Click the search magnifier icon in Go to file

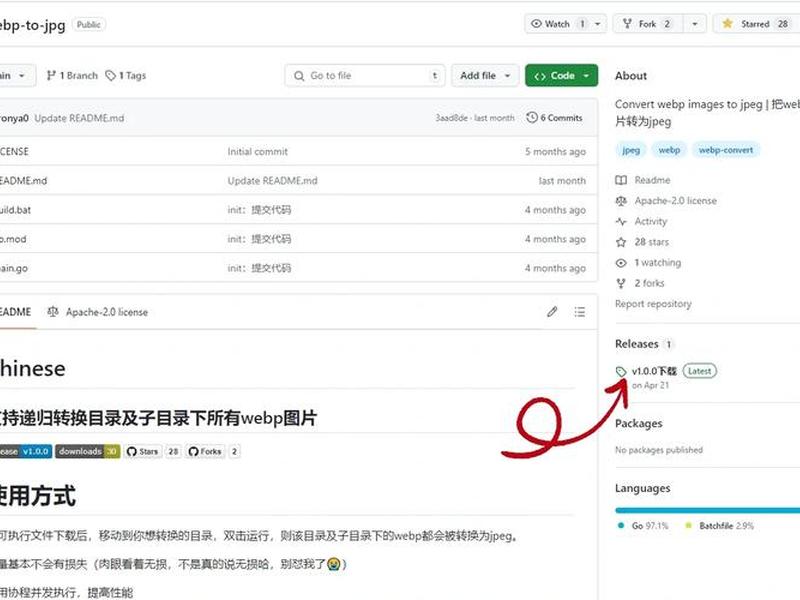[x=299, y=76]
